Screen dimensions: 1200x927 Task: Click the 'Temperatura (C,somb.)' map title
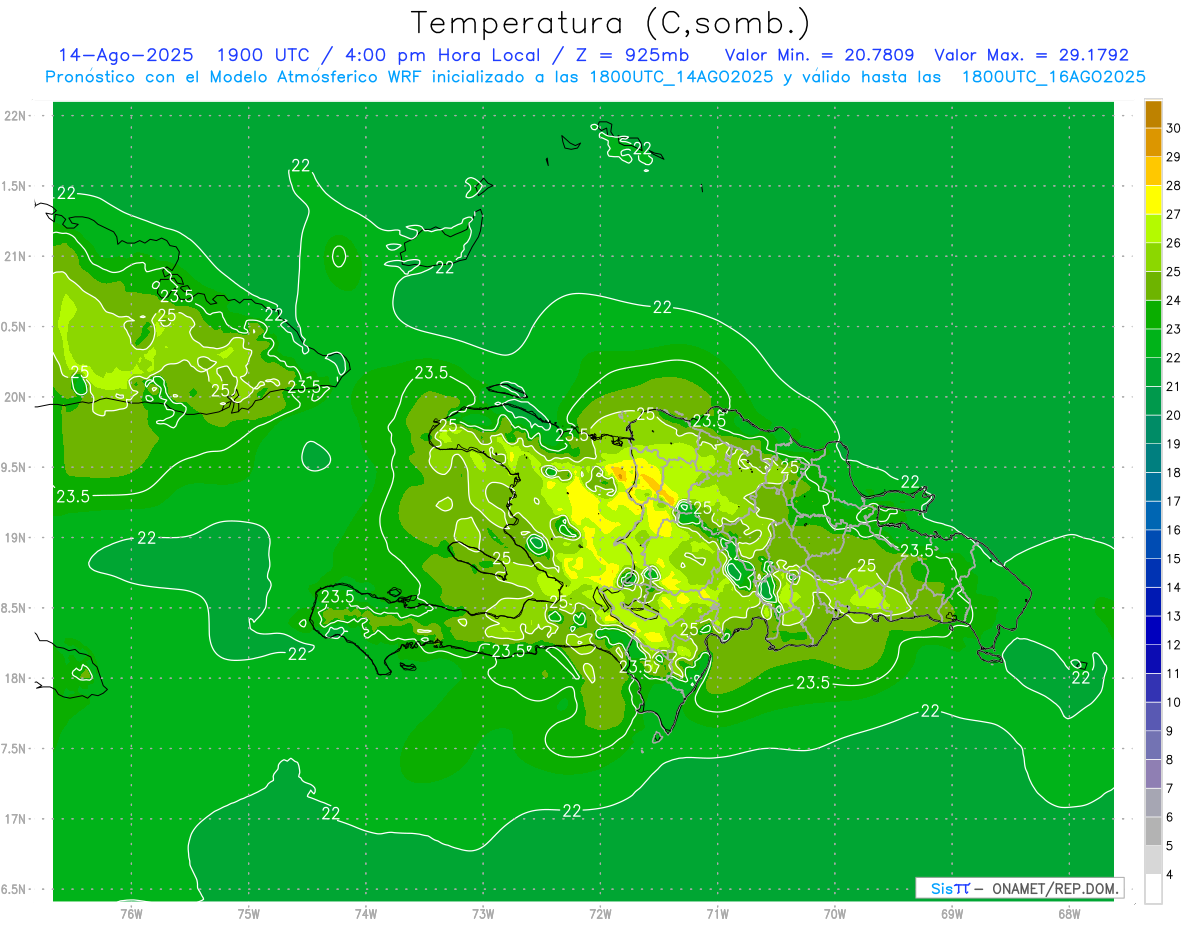point(610,23)
